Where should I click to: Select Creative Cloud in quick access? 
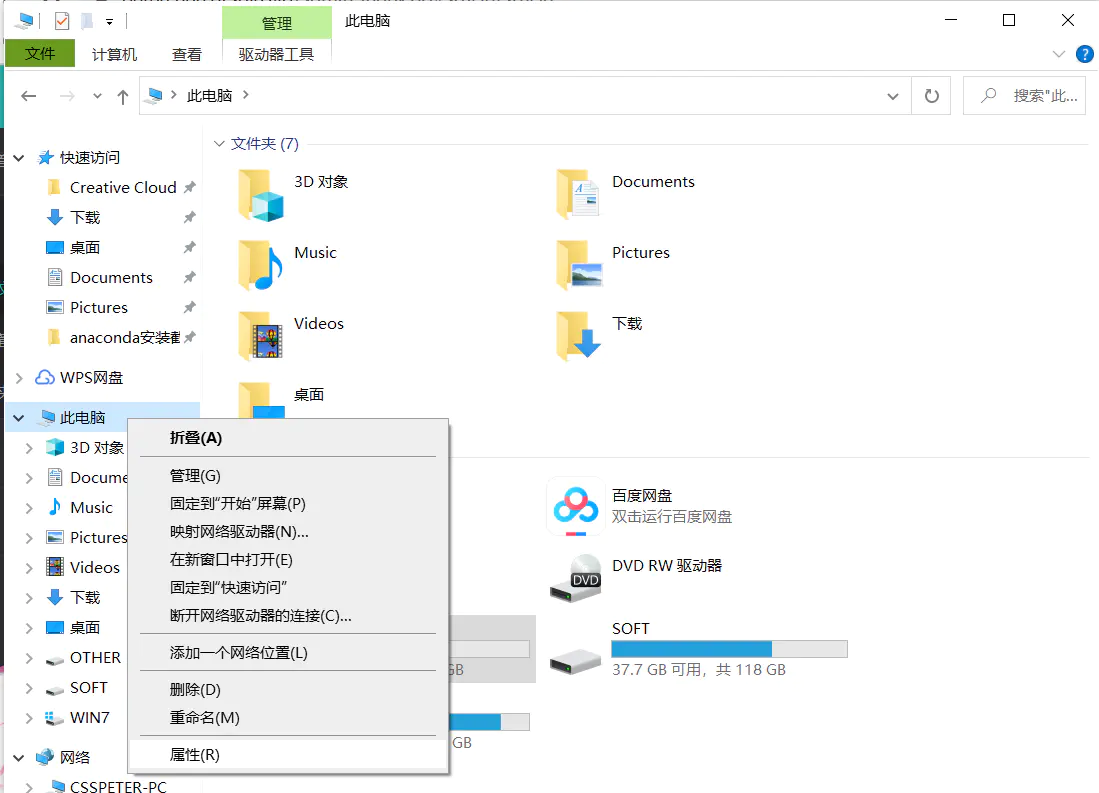(x=123, y=187)
